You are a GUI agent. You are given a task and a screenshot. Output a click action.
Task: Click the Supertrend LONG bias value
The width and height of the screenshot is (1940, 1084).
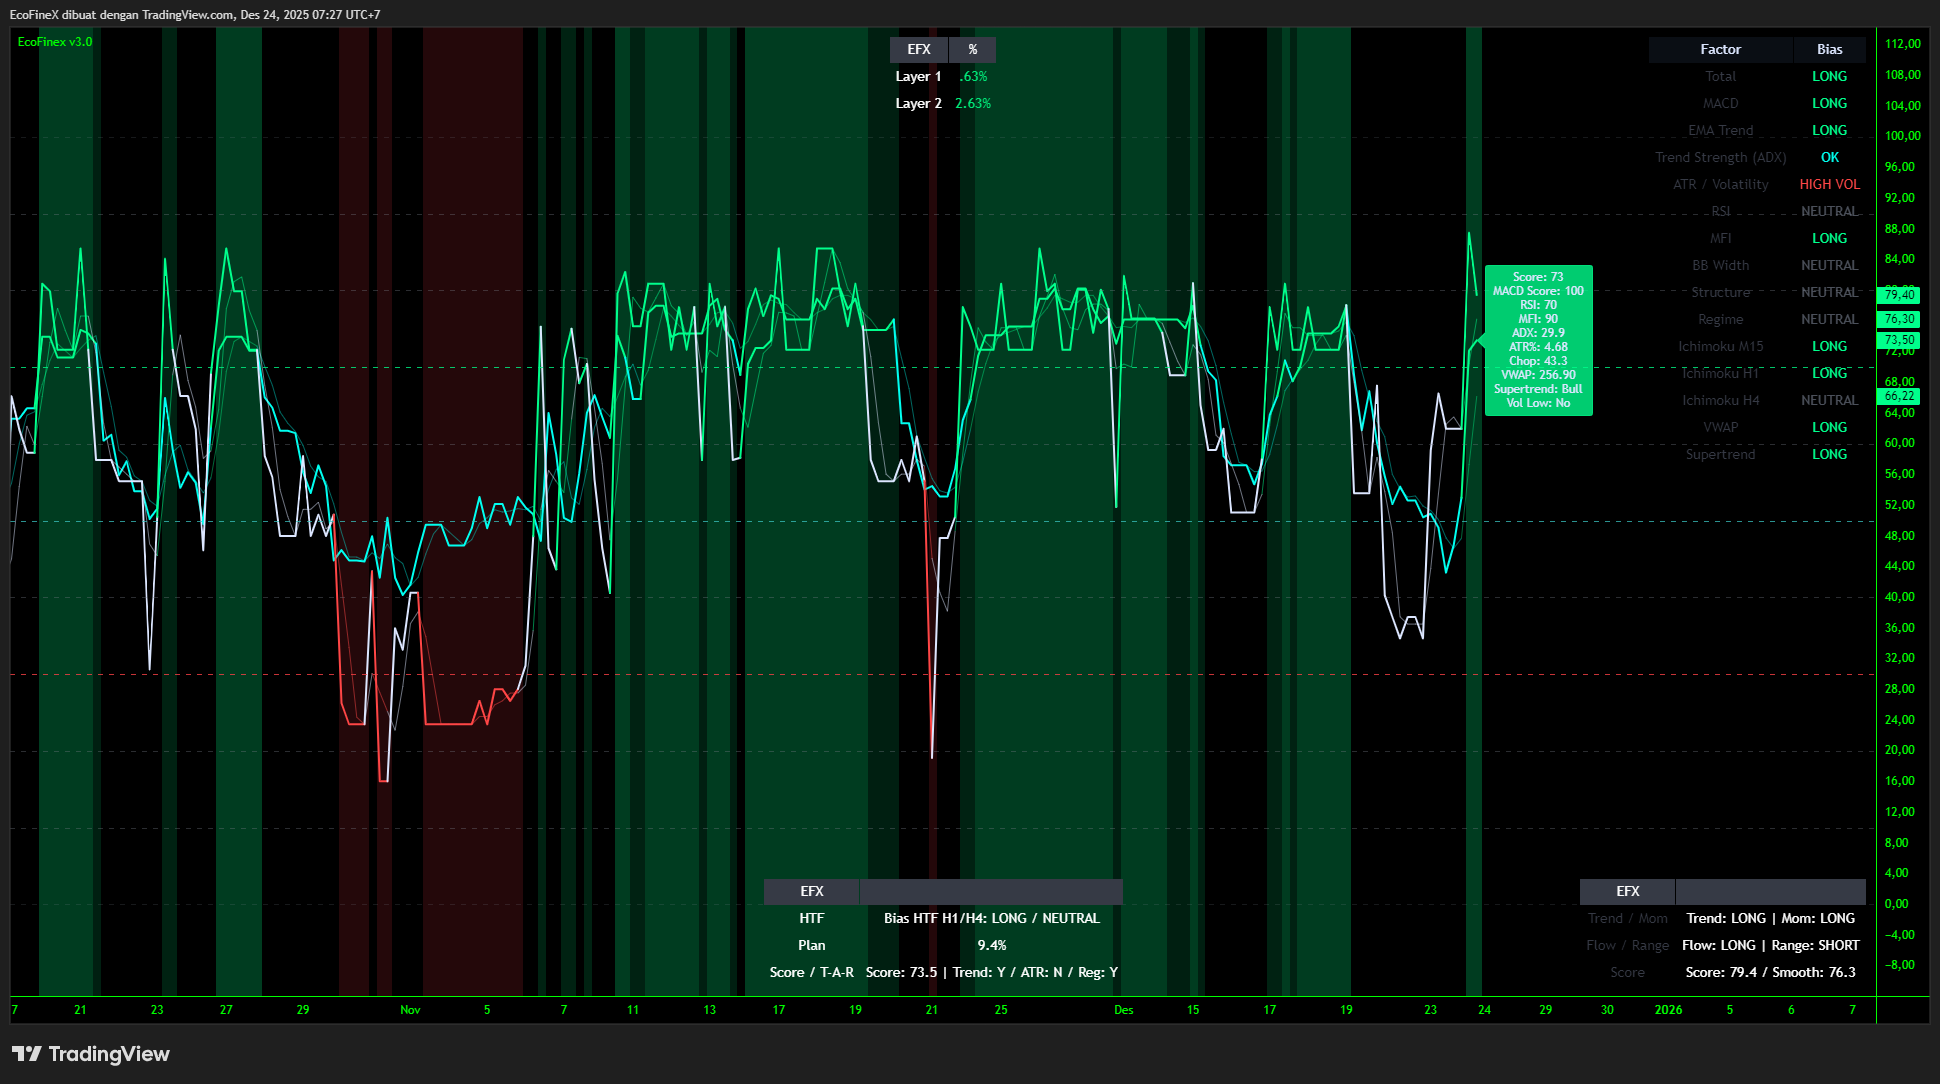1829,454
